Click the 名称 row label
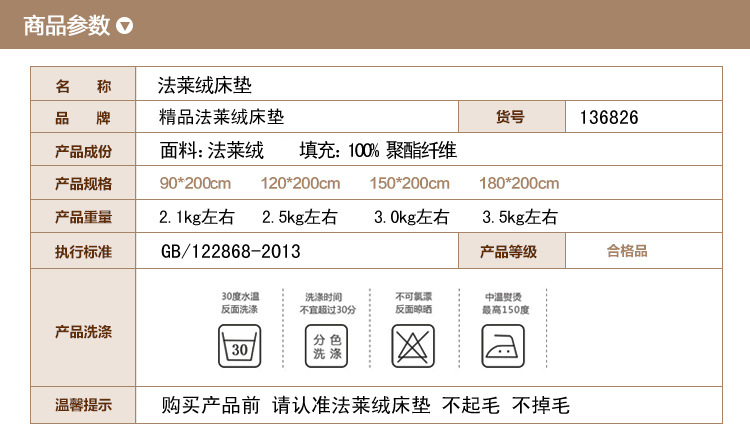 pos(83,86)
